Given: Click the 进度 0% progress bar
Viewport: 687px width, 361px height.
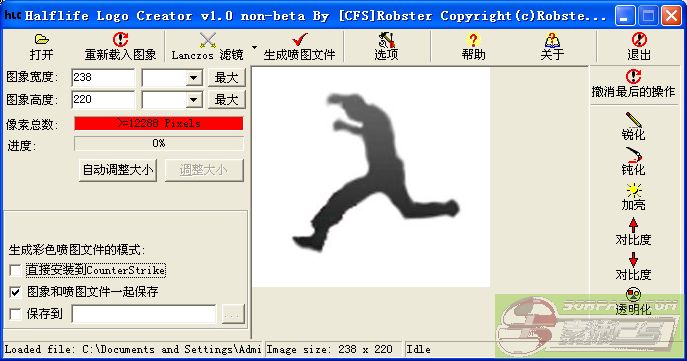Looking at the screenshot, I should point(159,143).
